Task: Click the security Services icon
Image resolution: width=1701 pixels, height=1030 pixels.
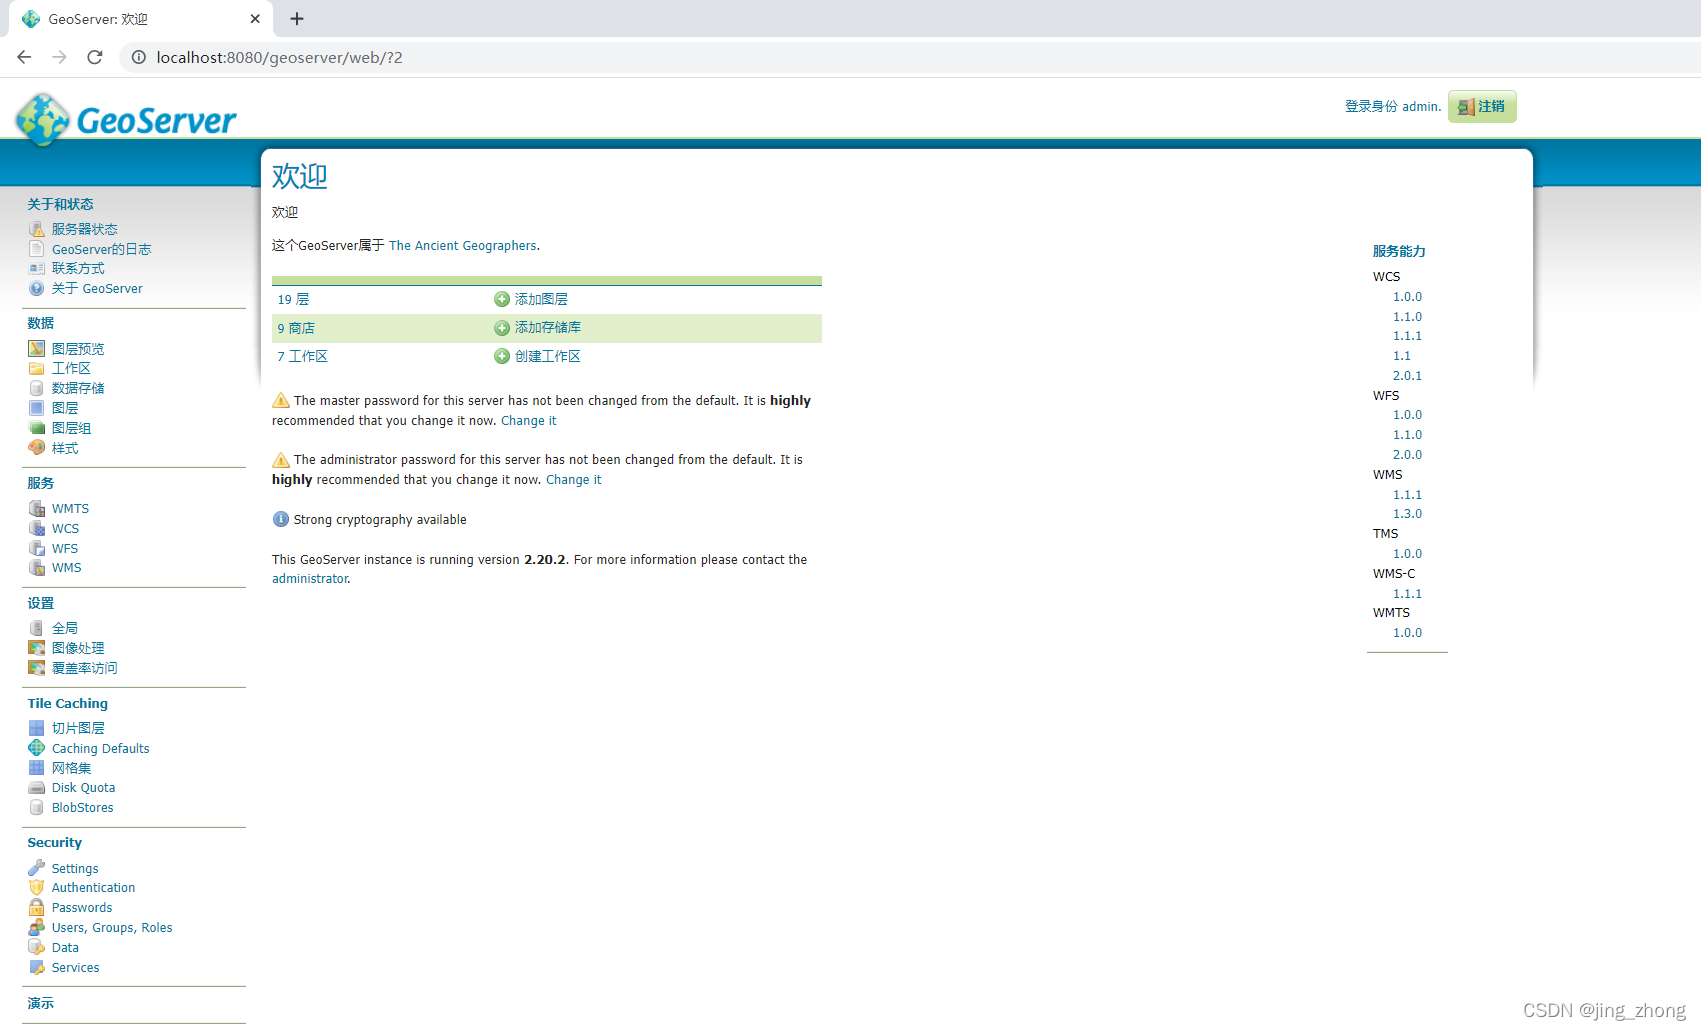Action: point(37,967)
